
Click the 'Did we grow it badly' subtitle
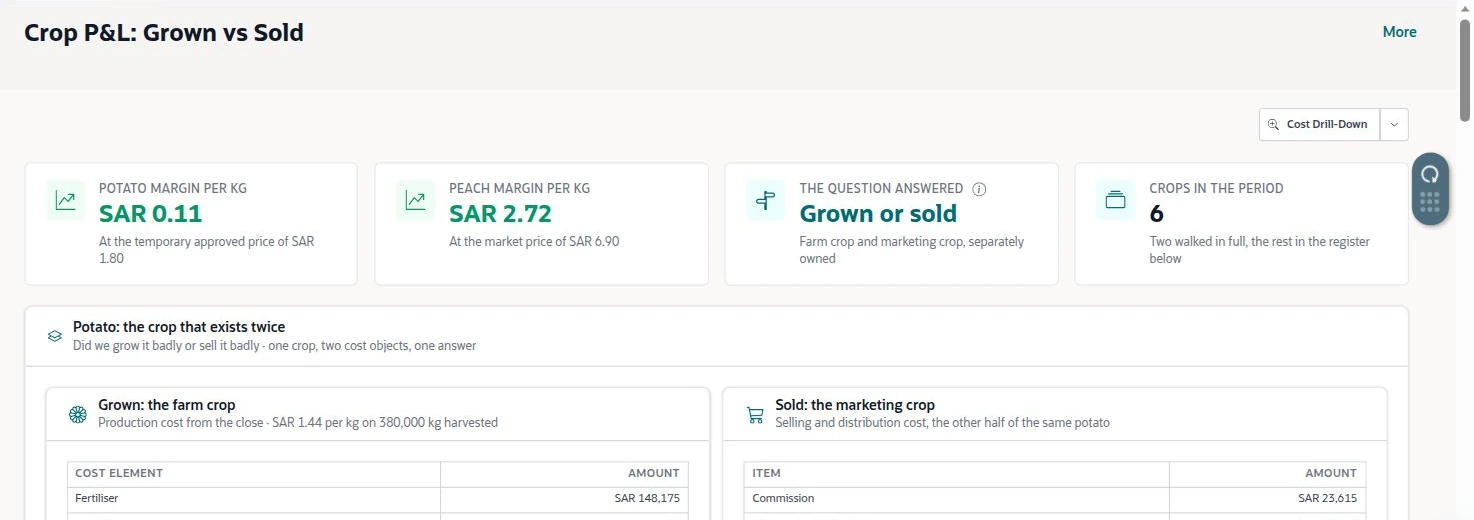click(x=274, y=346)
